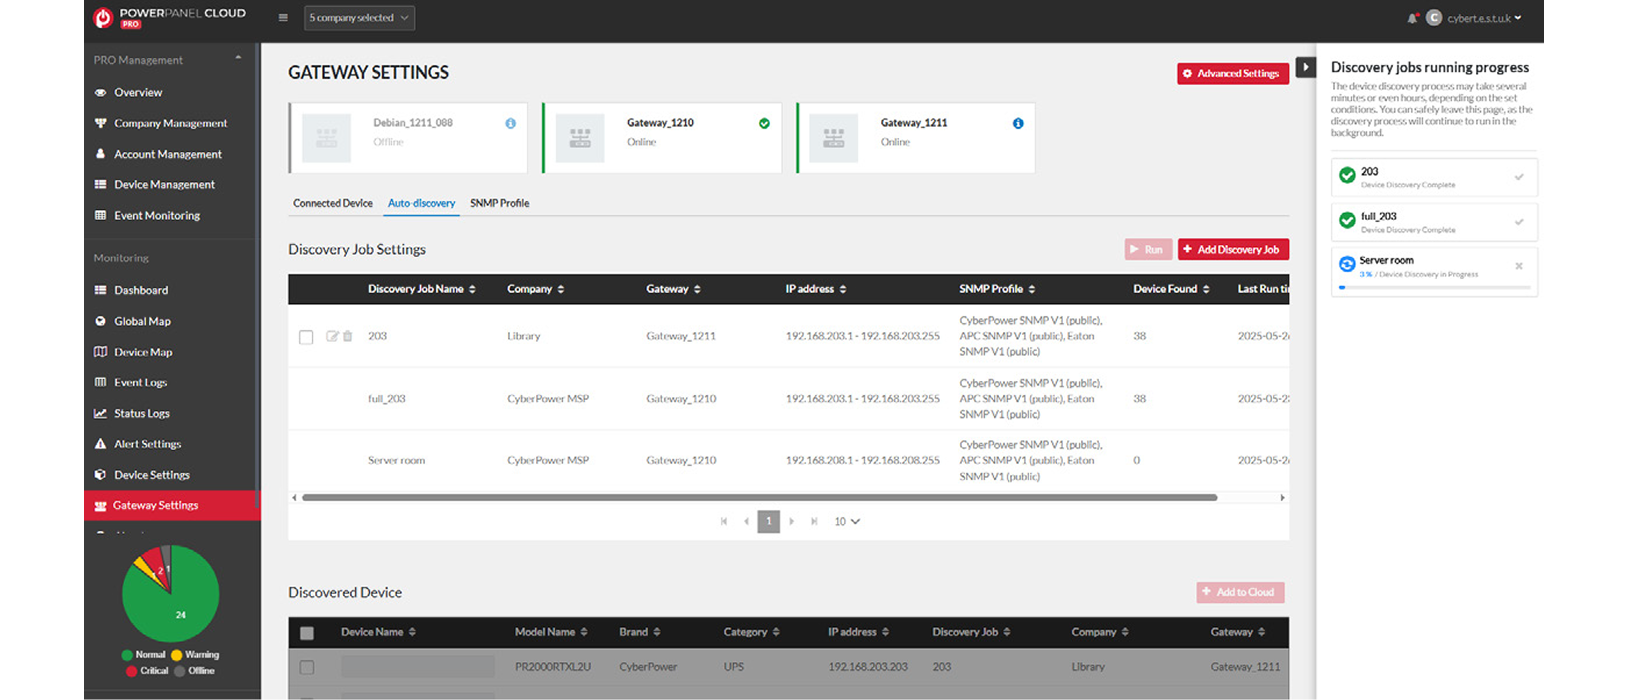This screenshot has width=1628, height=700.
Task: Check the PR2000RTXL2U device row
Action: (x=307, y=667)
